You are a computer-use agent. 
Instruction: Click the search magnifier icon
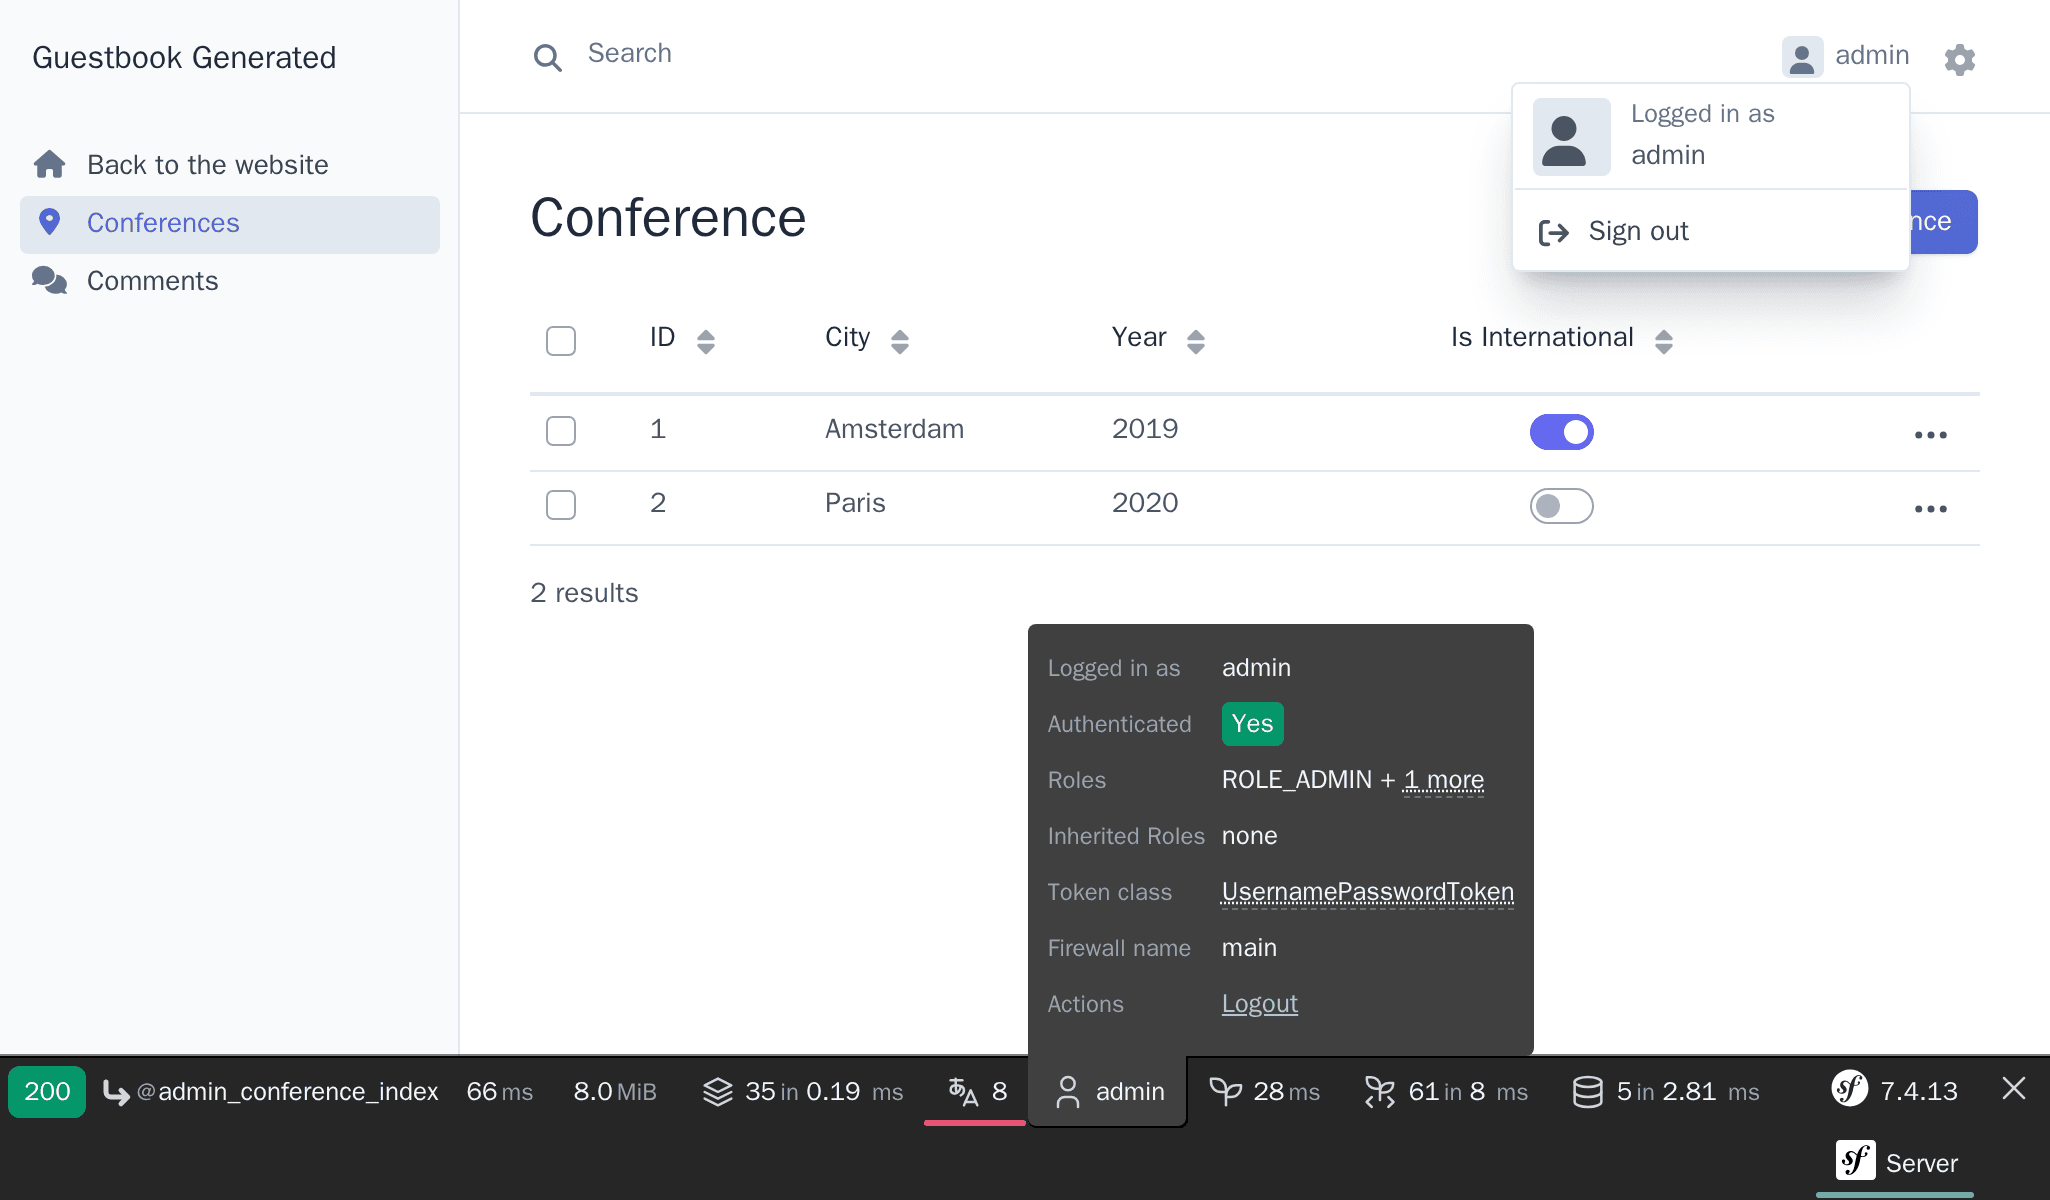(x=547, y=58)
